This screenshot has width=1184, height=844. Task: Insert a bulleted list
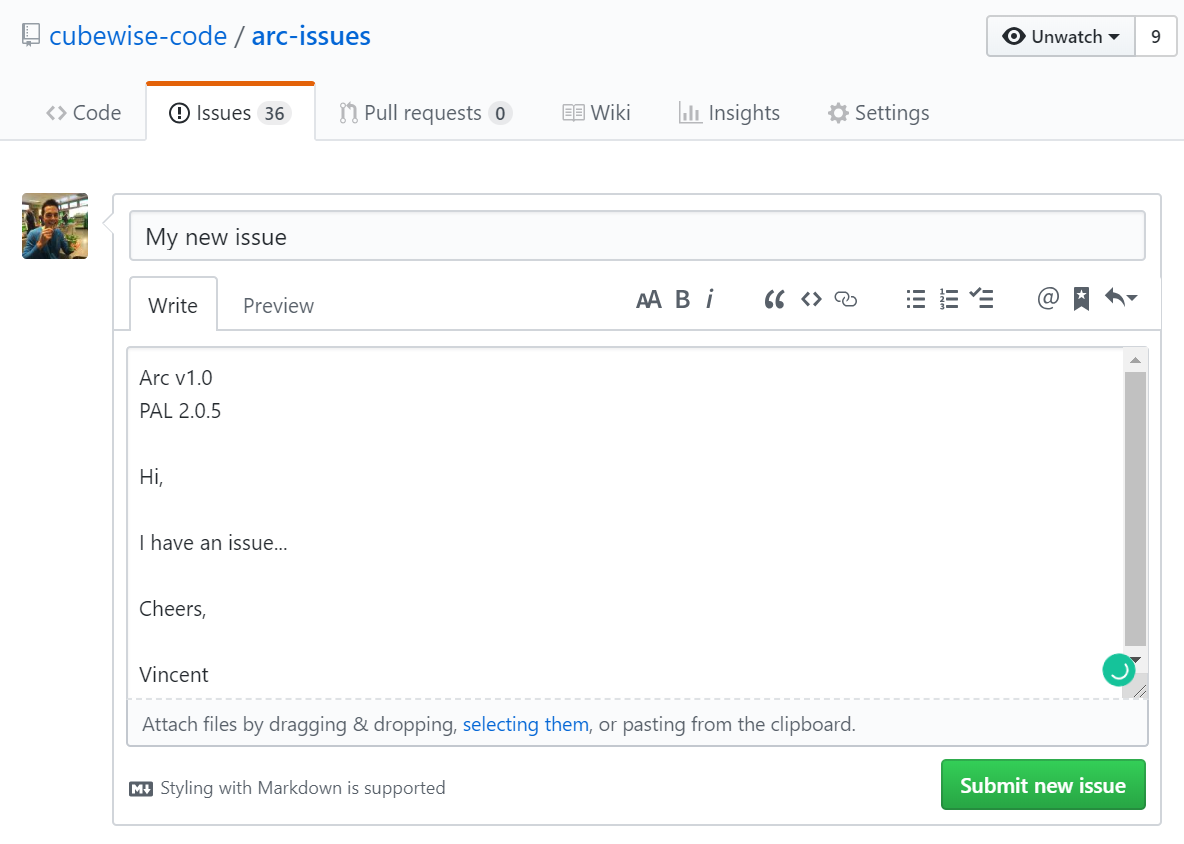(915, 299)
